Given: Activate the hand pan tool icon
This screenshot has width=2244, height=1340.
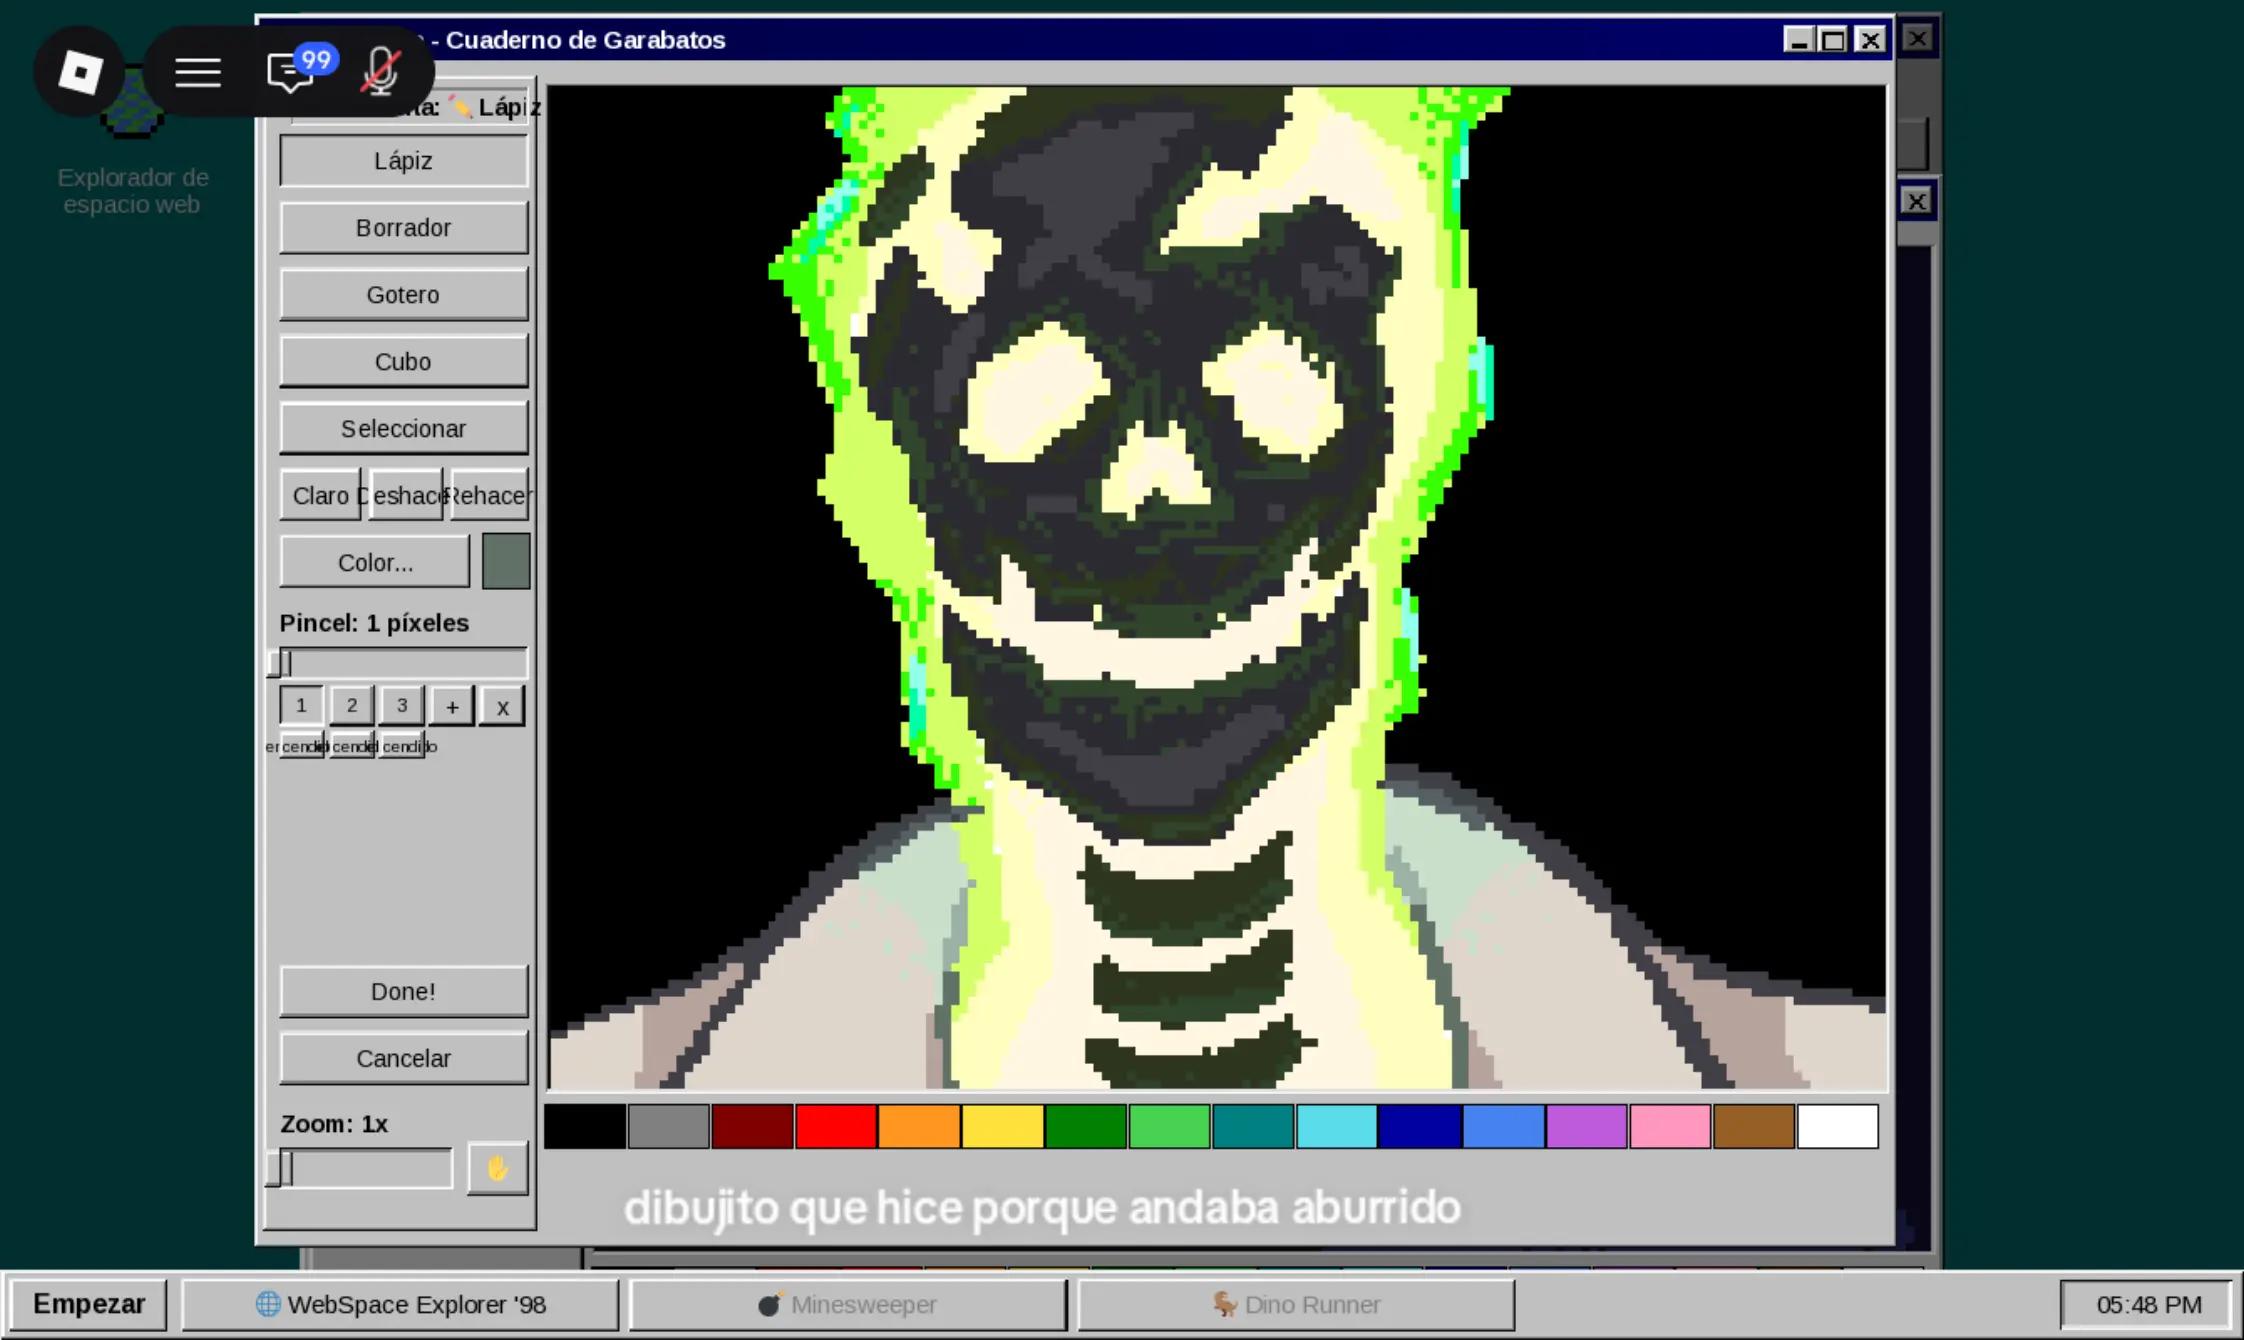Looking at the screenshot, I should [x=497, y=1168].
